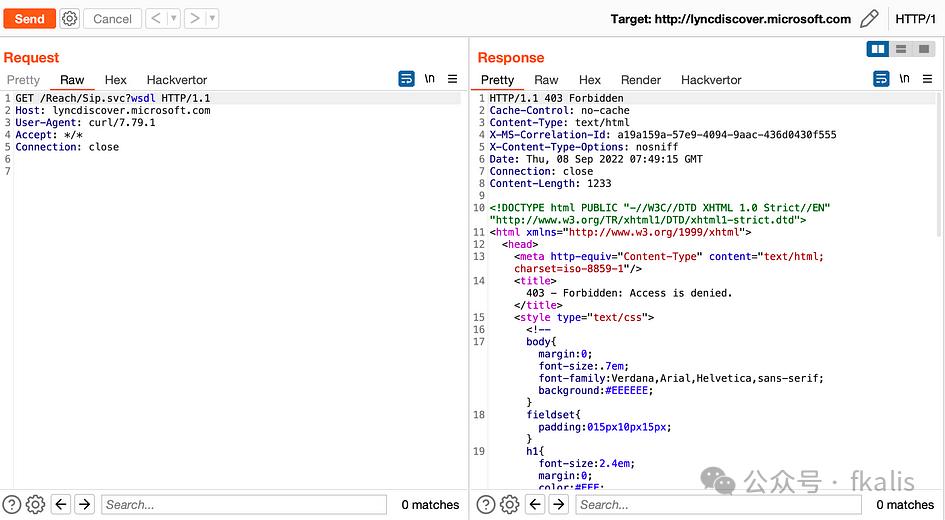Screen dimensions: 945x520
Task: Click the Content-Type: text/html response header
Action: [x=559, y=122]
